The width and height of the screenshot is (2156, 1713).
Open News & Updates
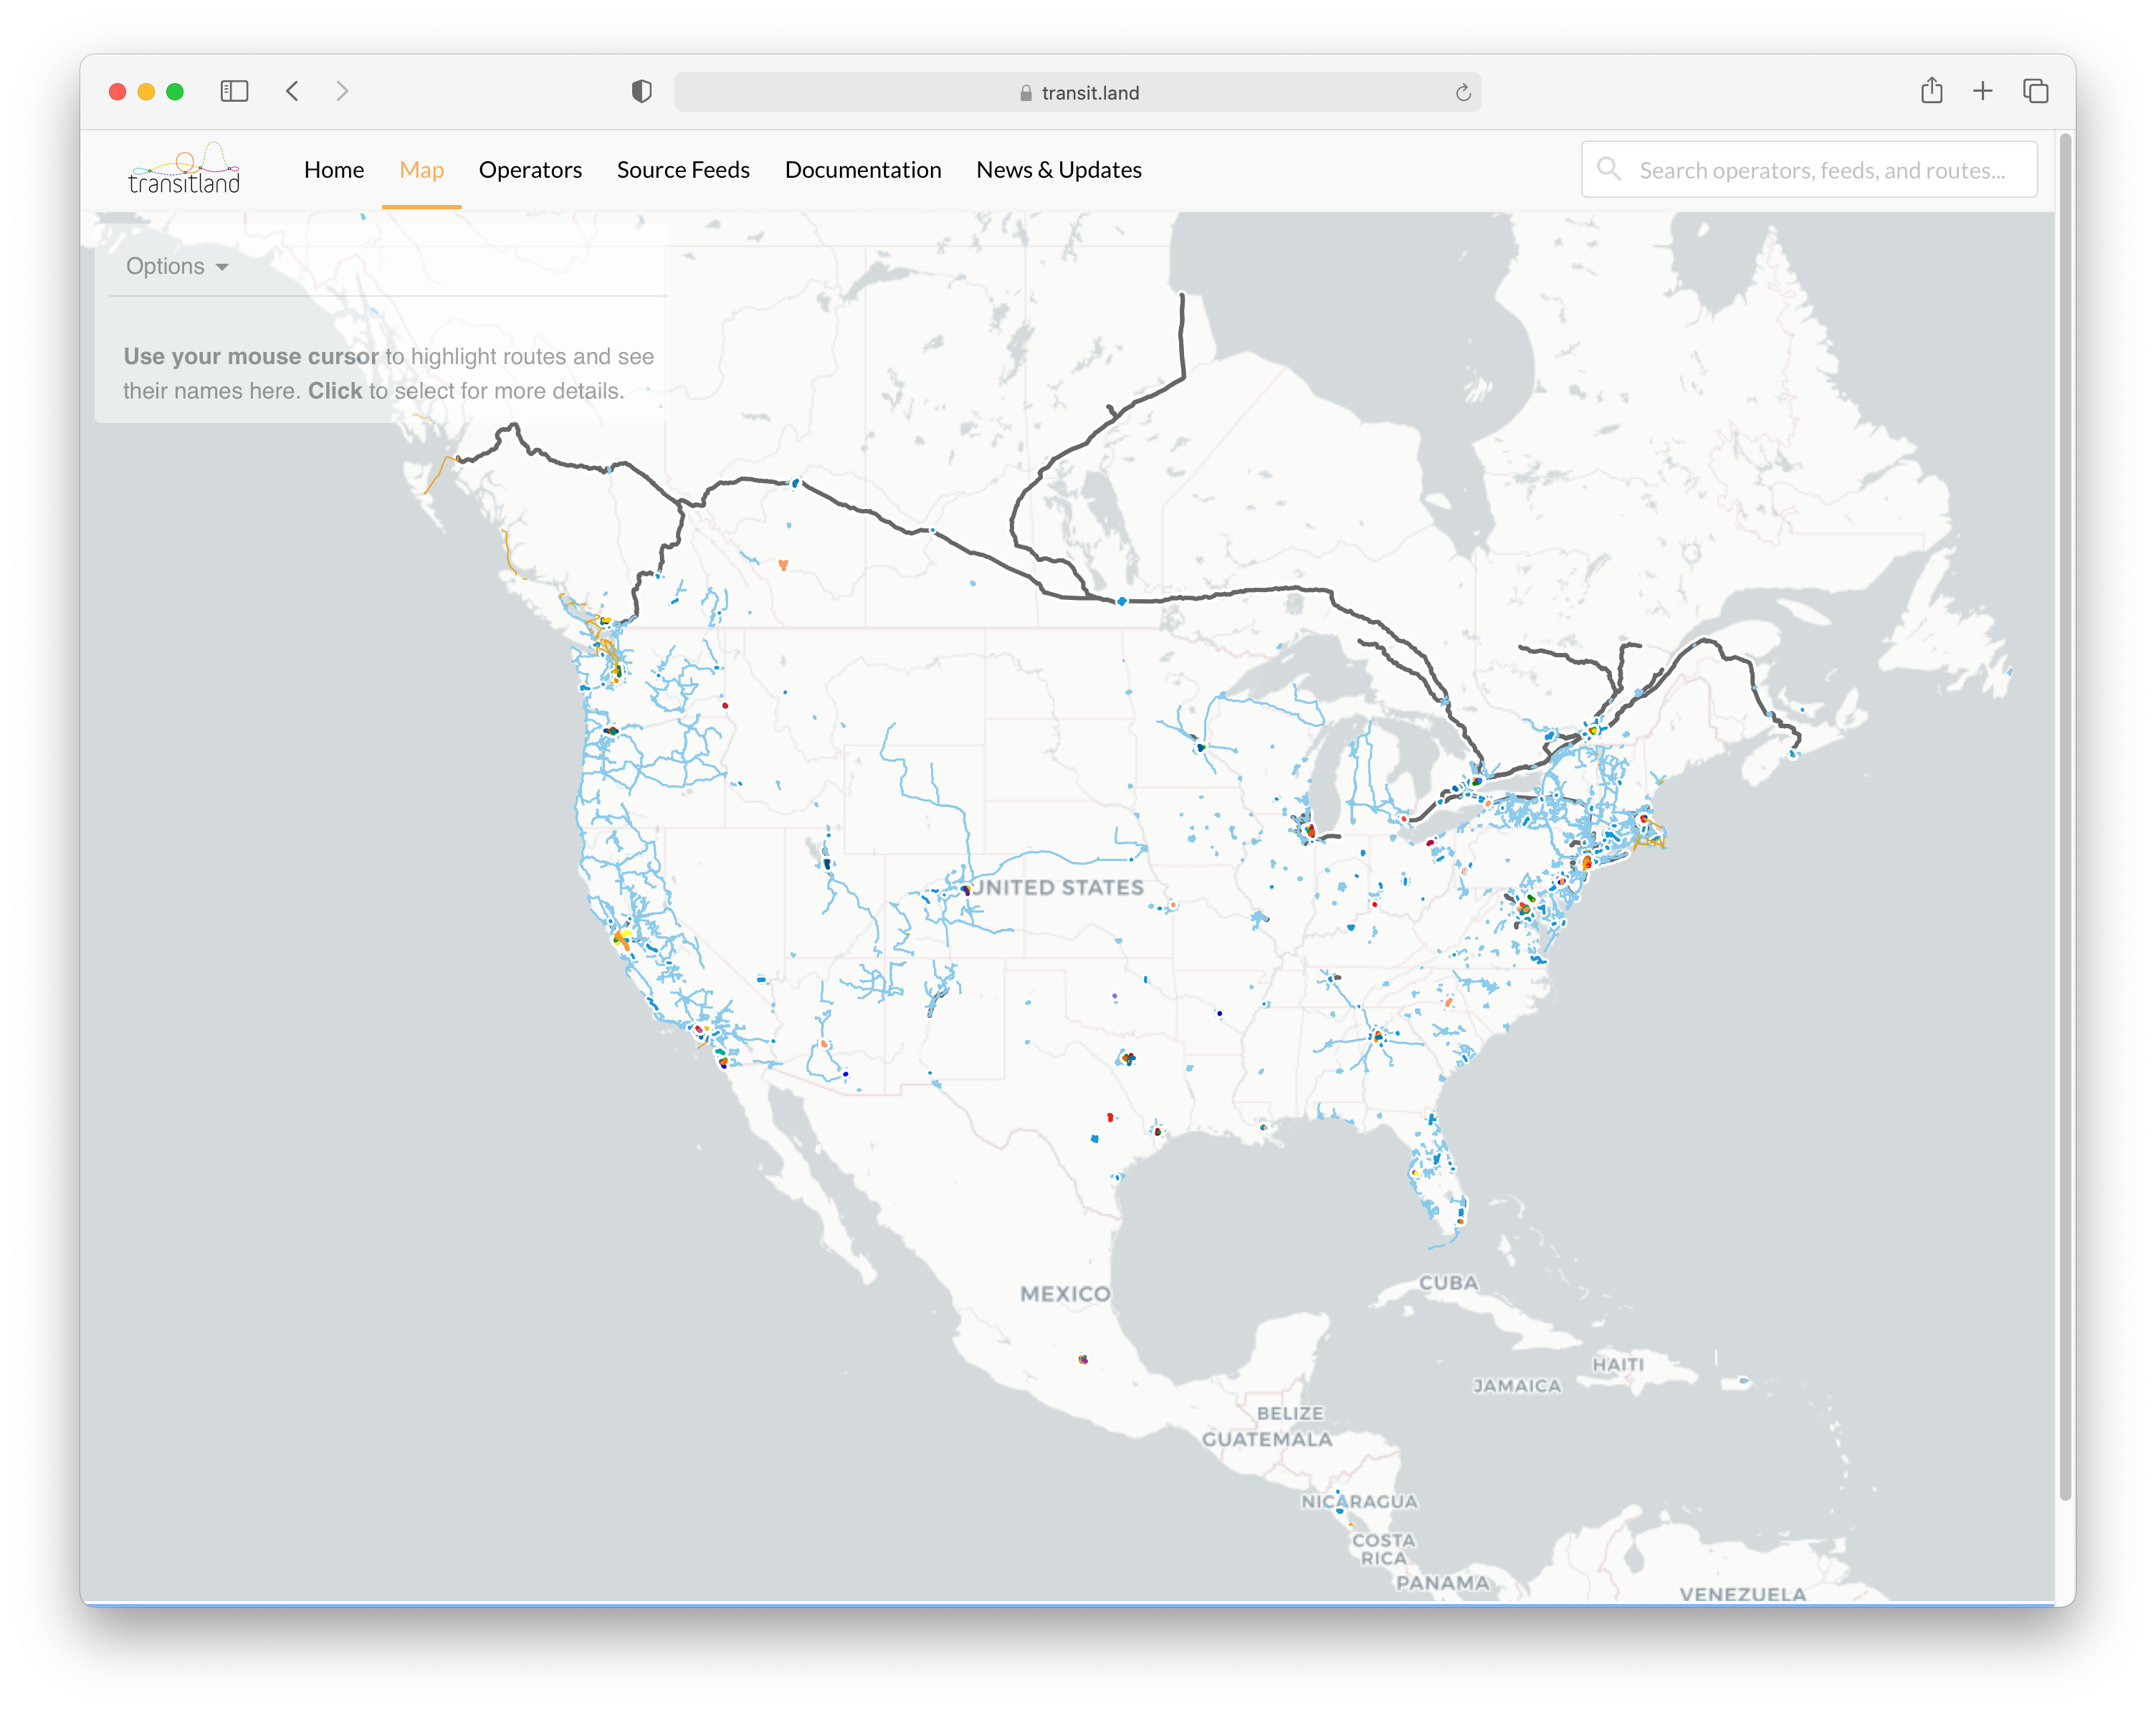coord(1059,170)
